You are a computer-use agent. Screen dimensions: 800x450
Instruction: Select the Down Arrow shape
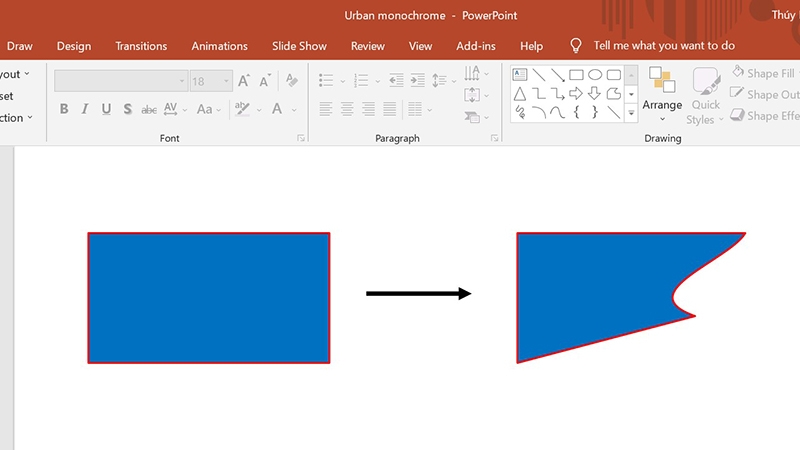pyautogui.click(x=595, y=94)
